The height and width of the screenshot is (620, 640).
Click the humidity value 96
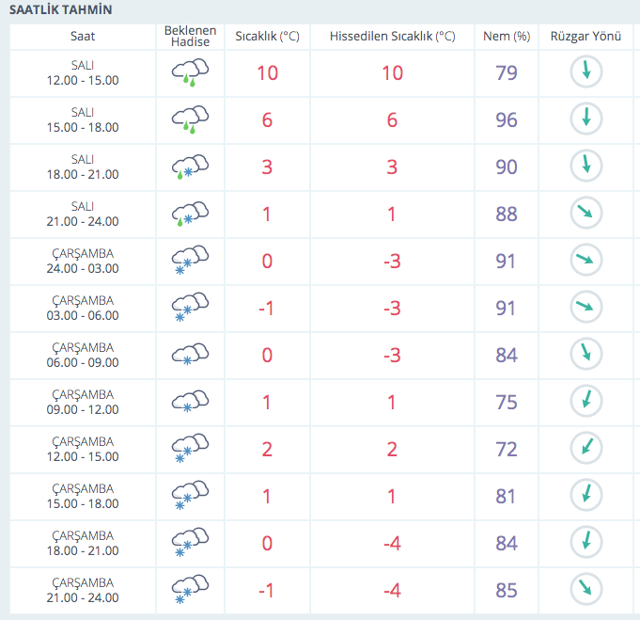pyautogui.click(x=506, y=120)
